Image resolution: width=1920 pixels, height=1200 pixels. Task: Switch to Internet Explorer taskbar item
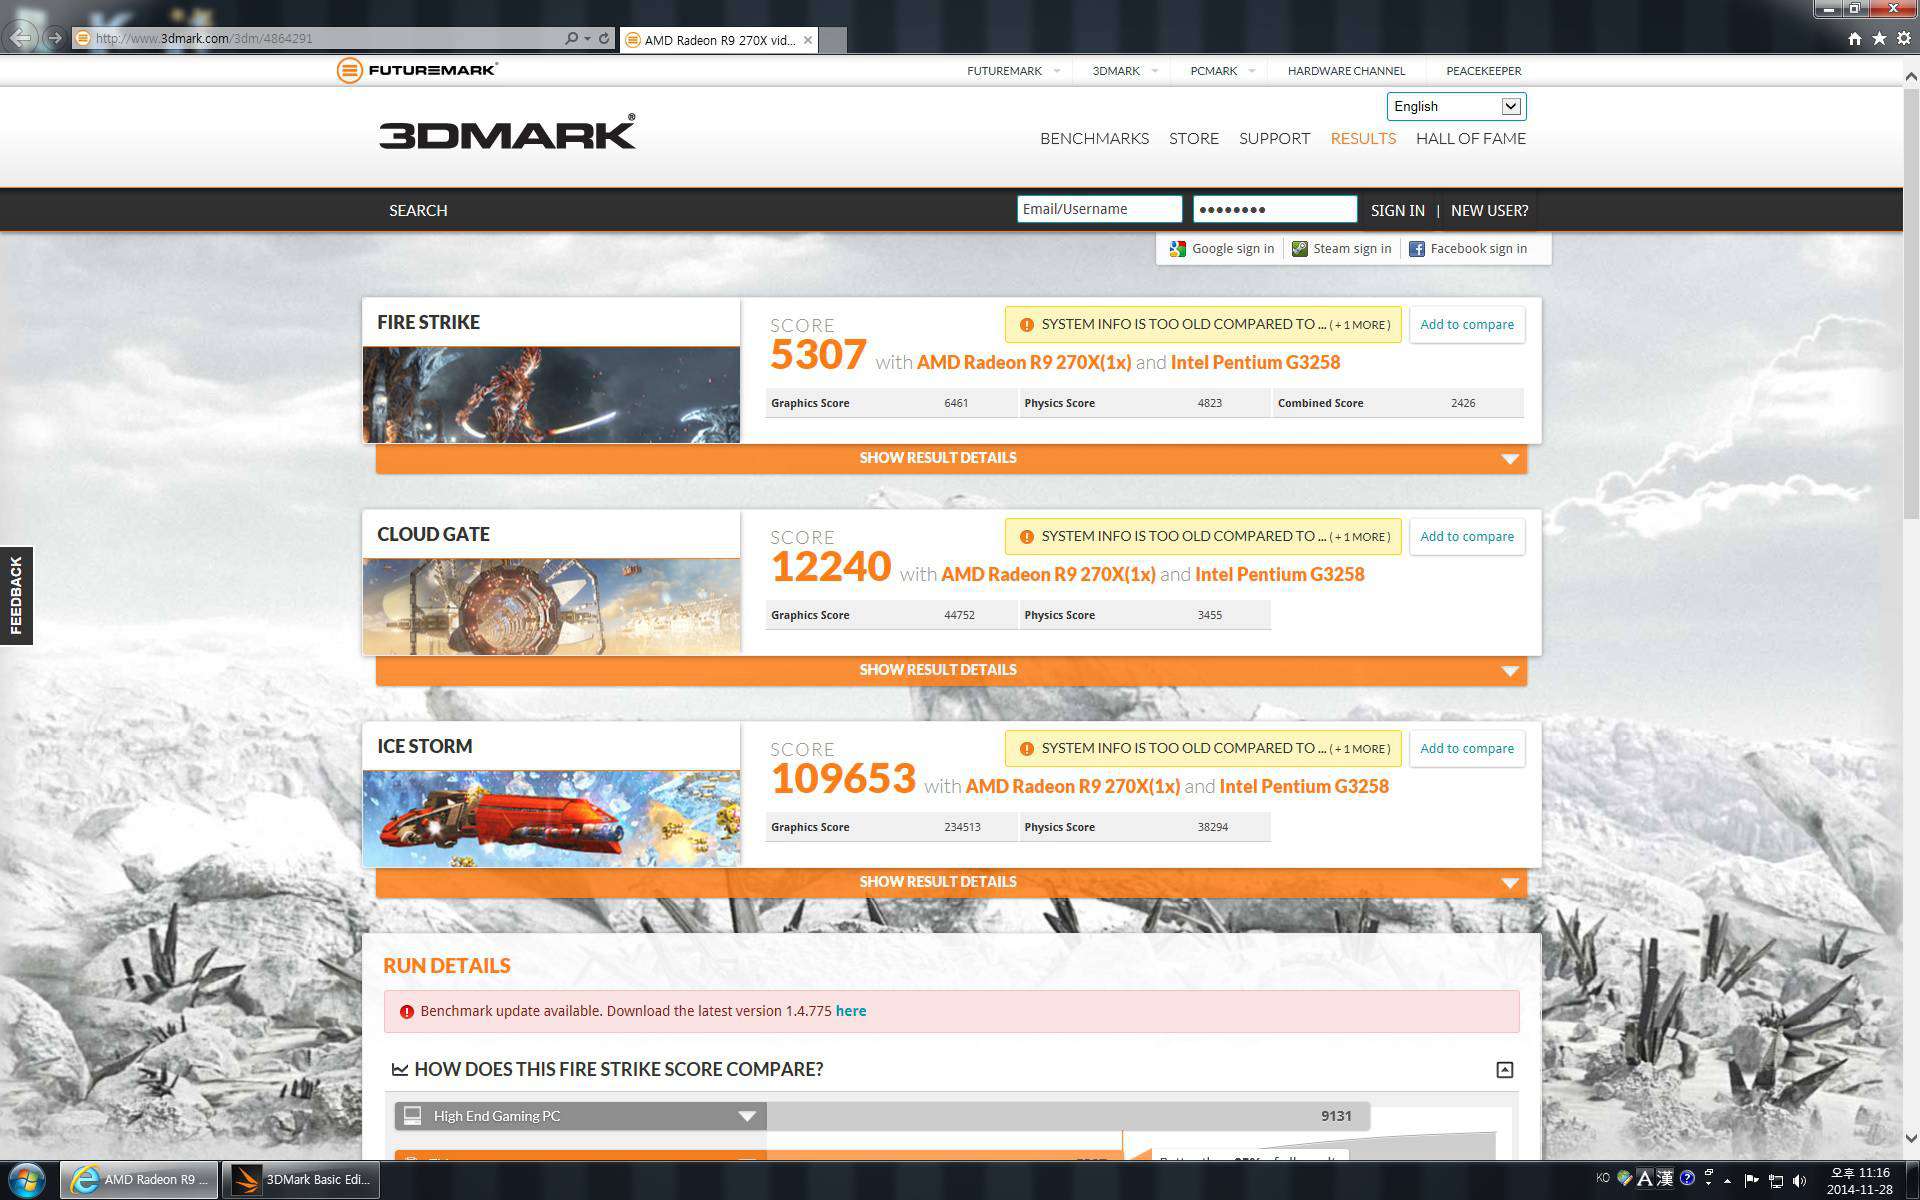click(139, 1179)
